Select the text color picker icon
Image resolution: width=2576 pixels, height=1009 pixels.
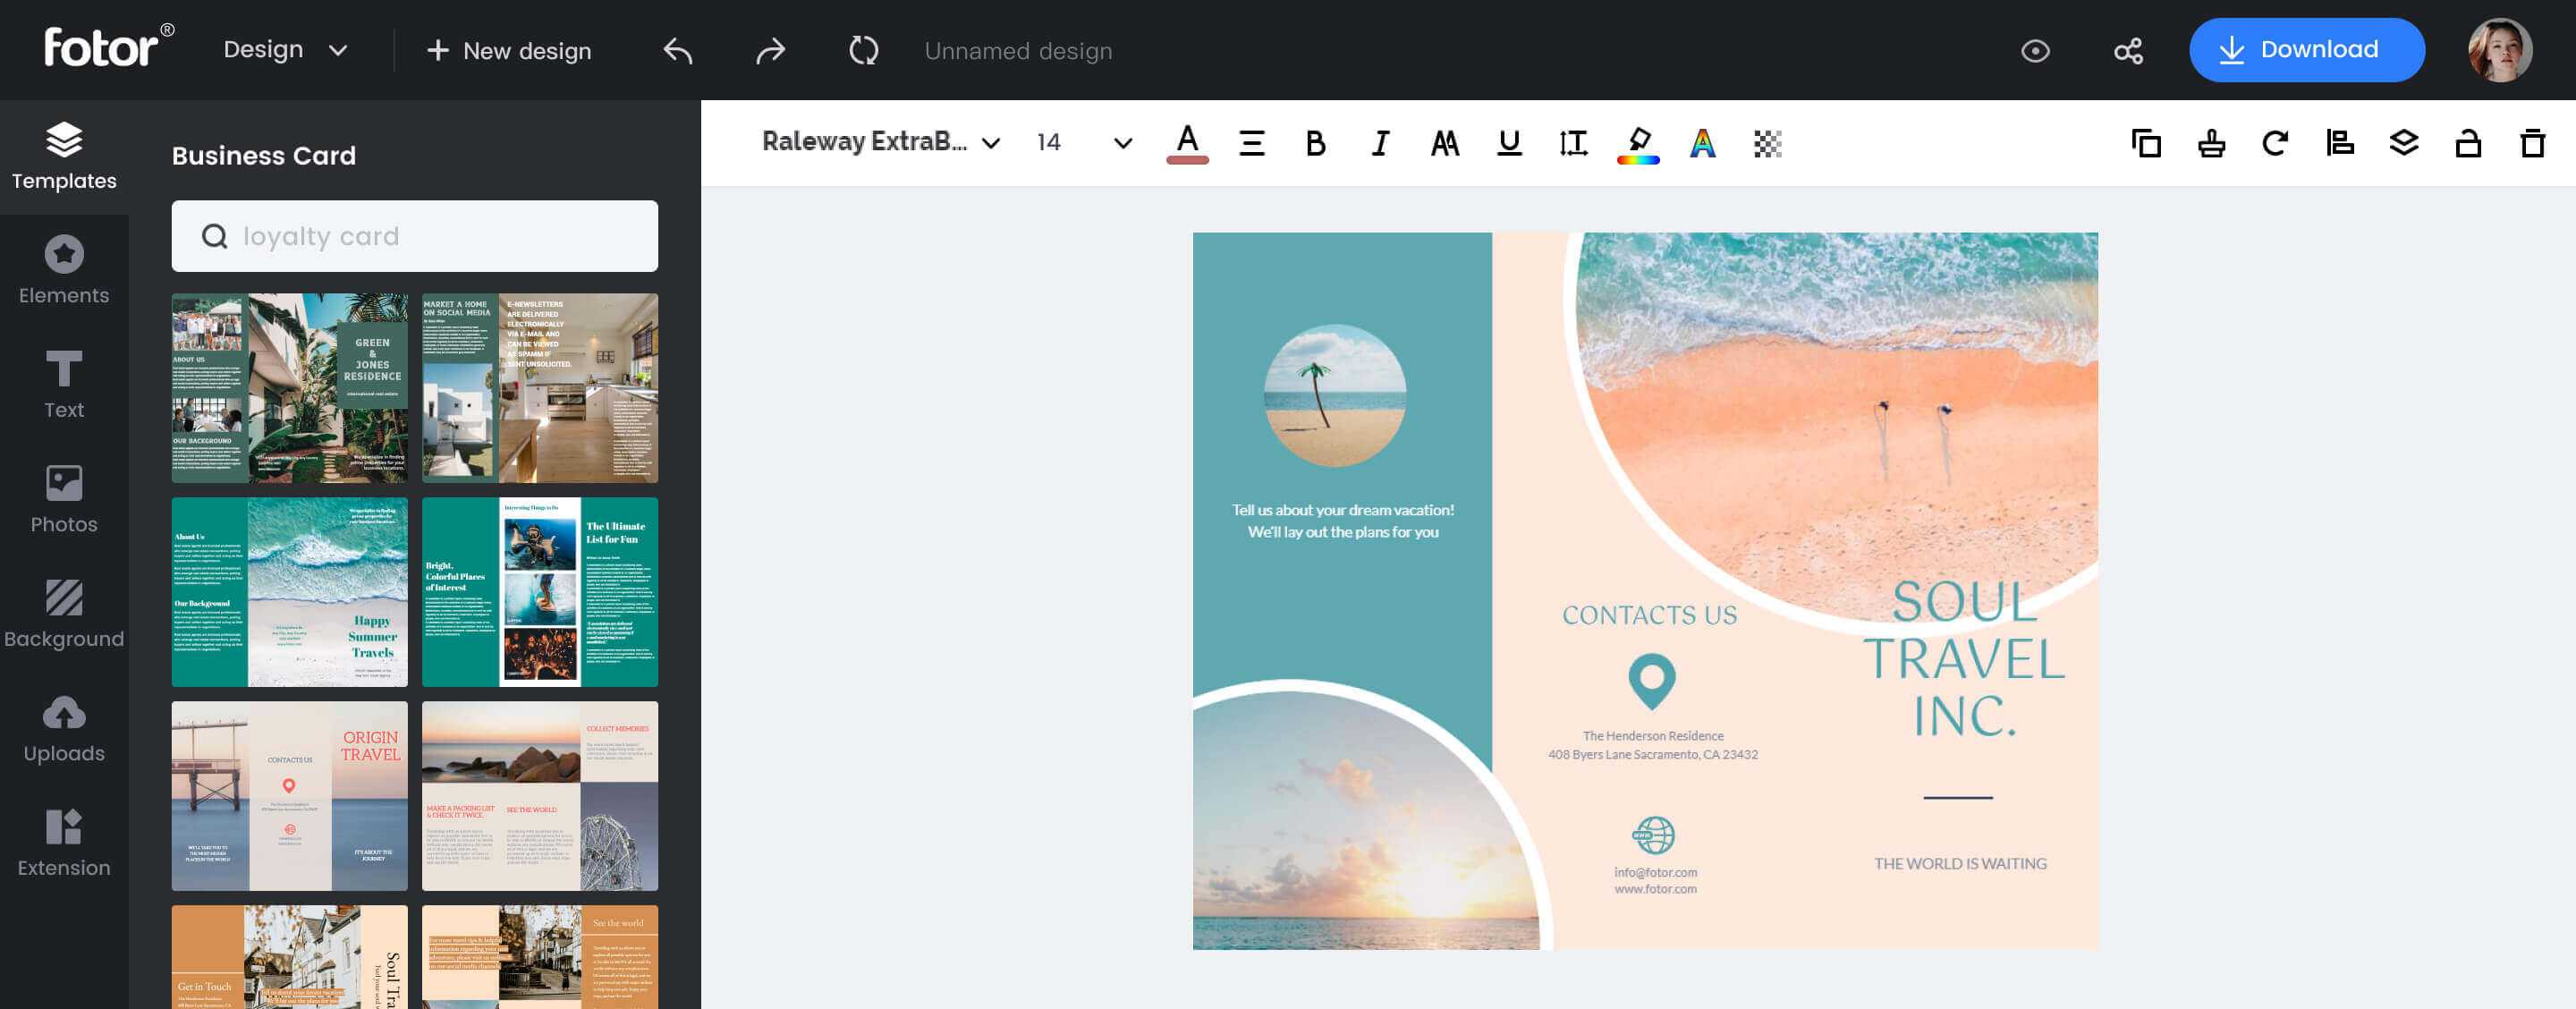[1188, 141]
